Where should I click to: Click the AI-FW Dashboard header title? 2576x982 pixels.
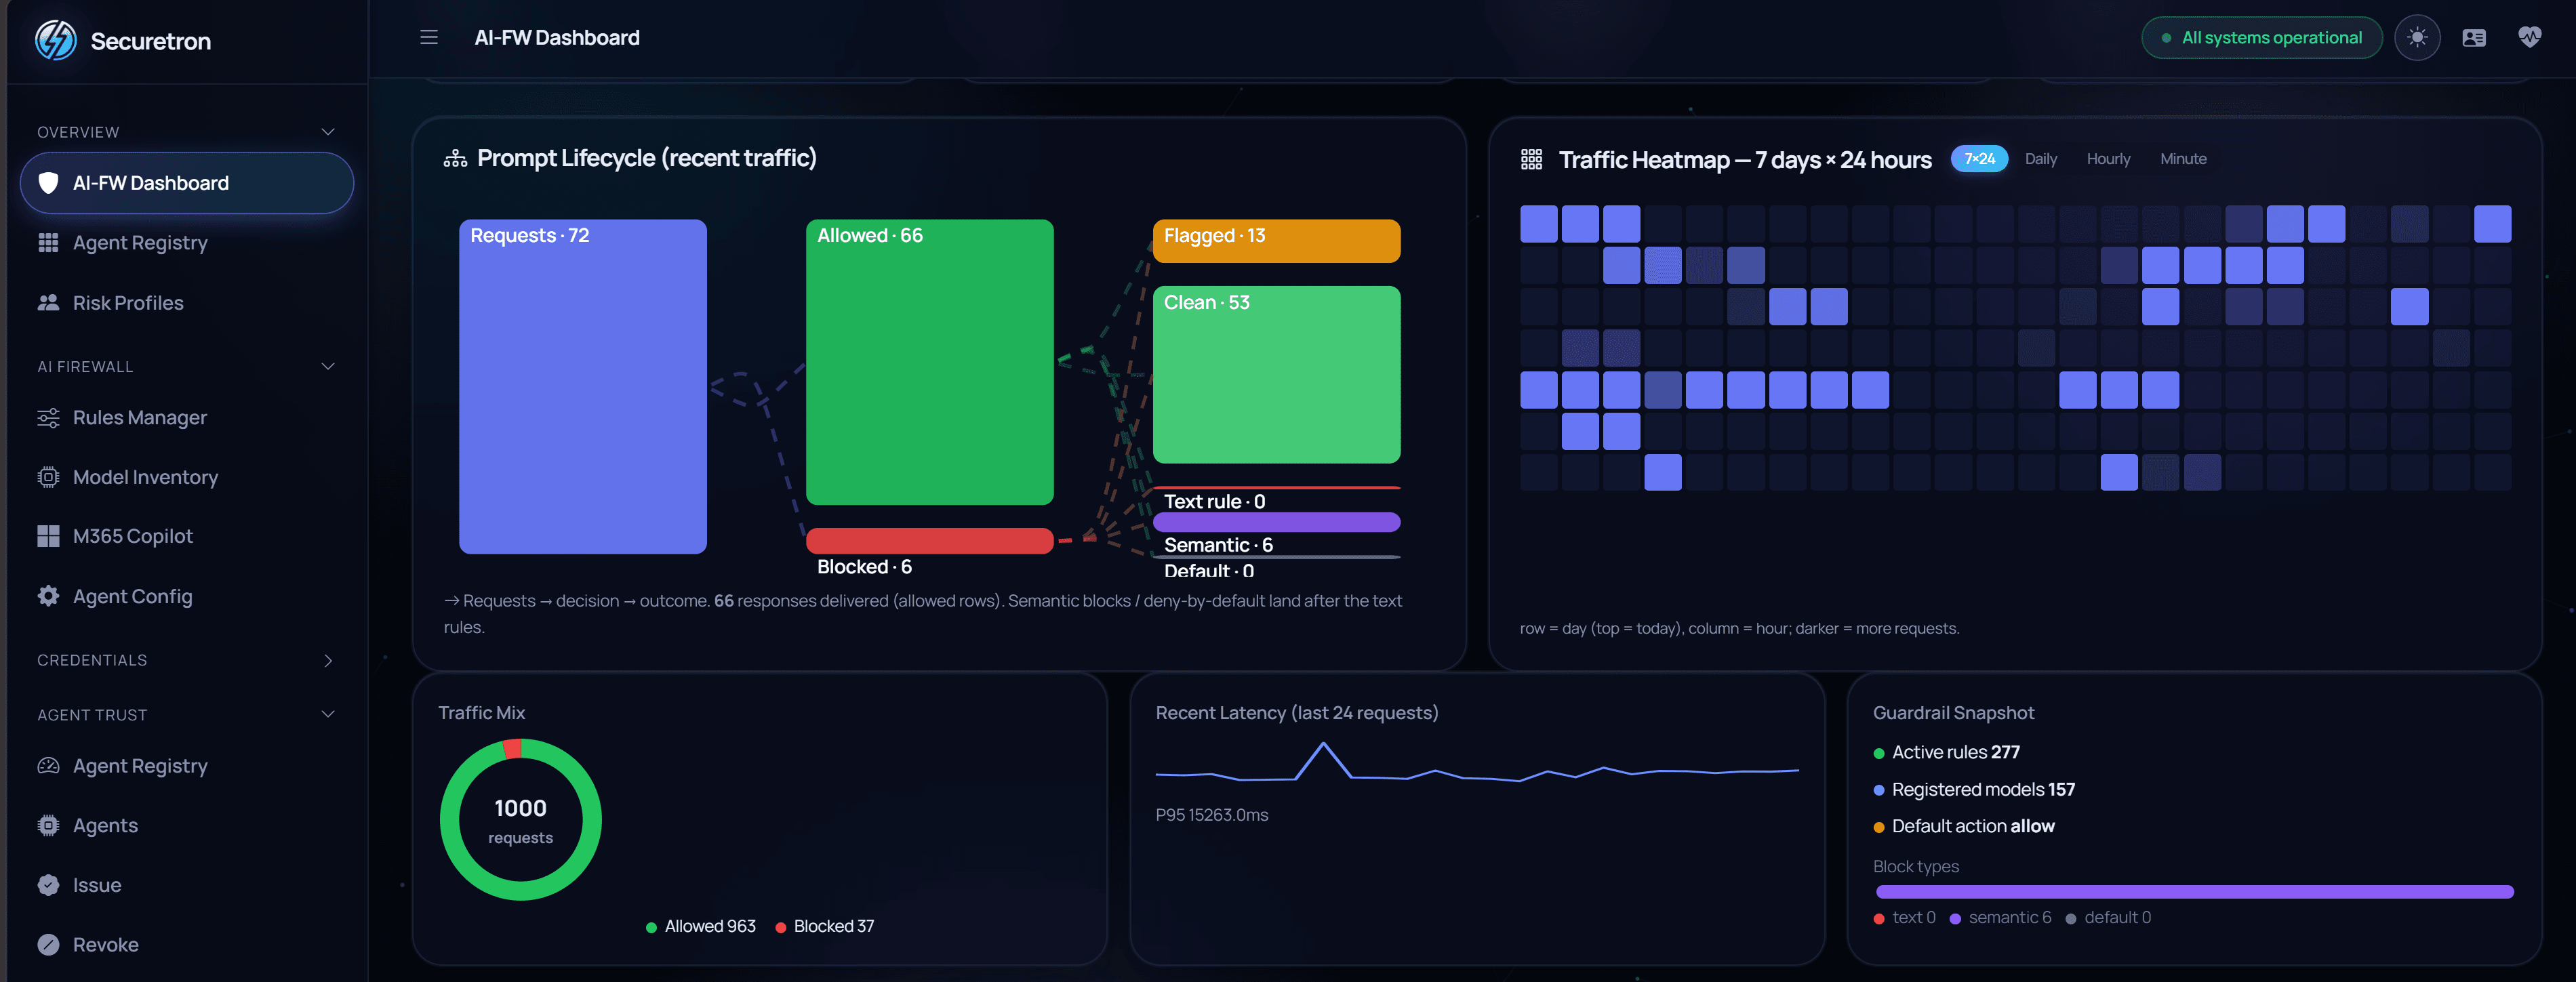click(x=557, y=38)
